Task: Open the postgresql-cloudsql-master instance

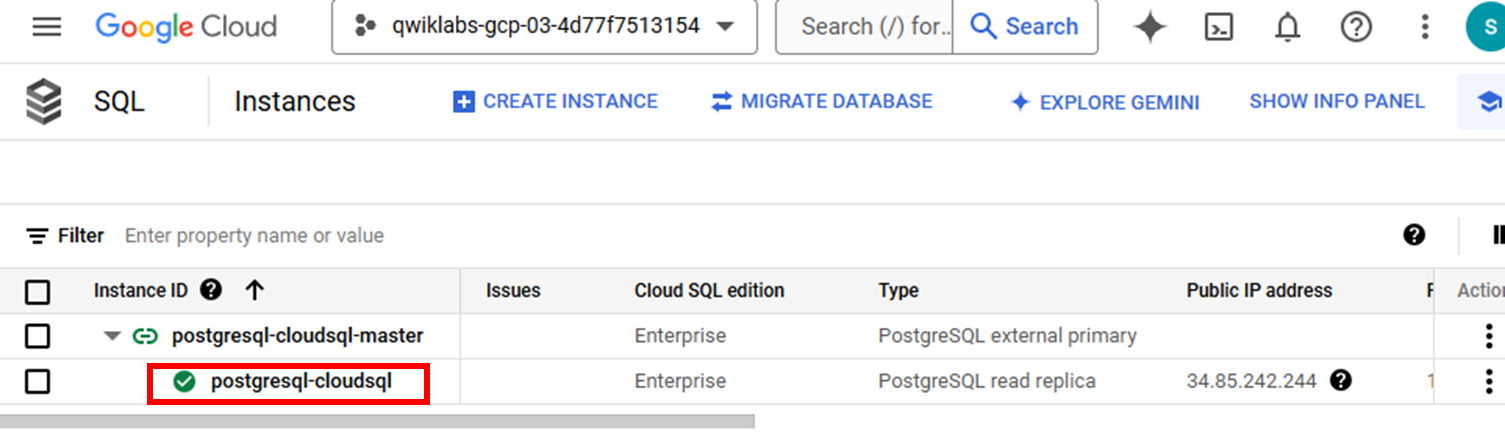Action: click(x=297, y=336)
